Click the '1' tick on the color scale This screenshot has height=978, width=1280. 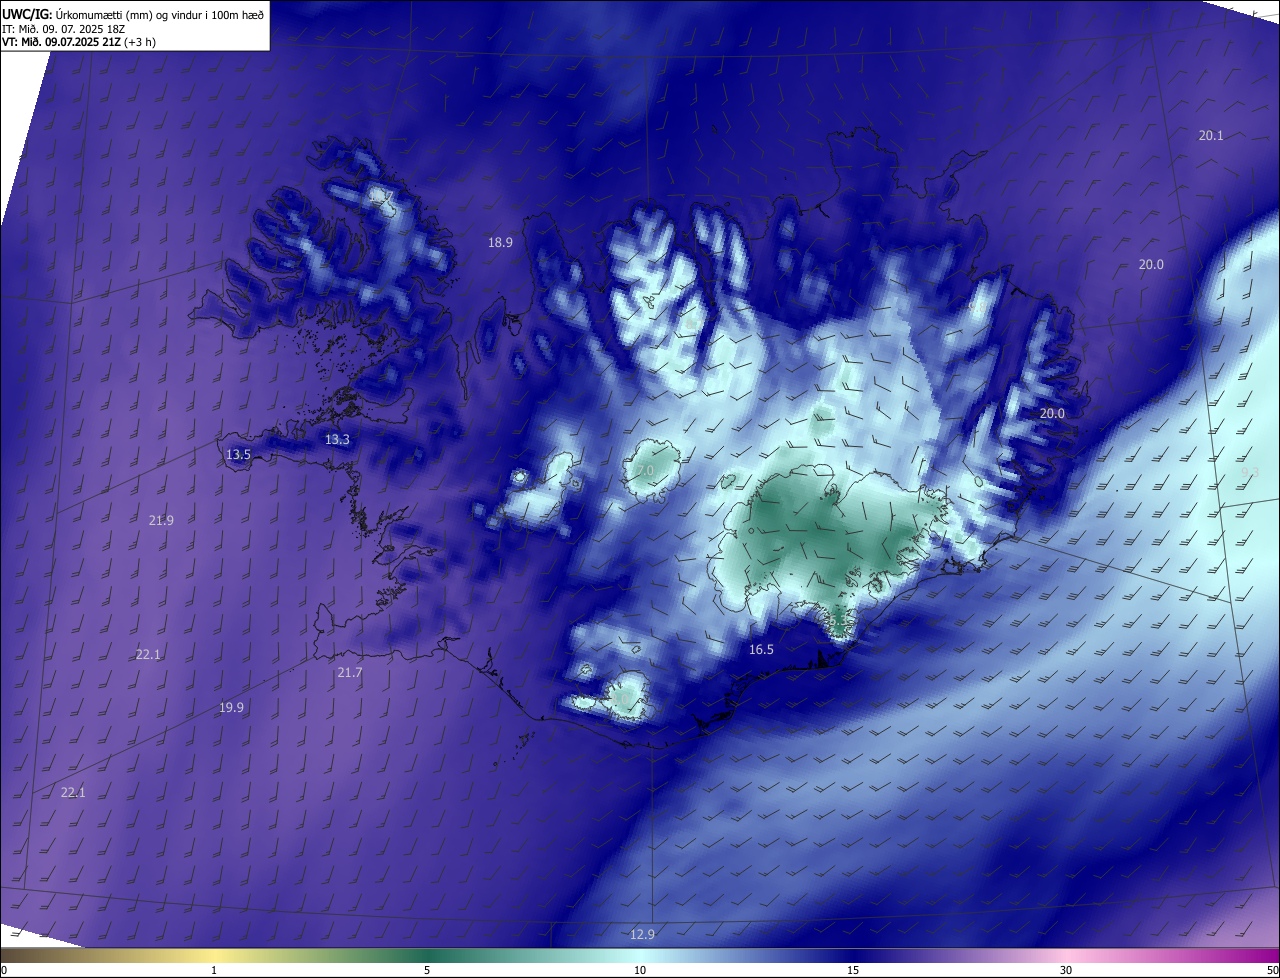point(214,970)
